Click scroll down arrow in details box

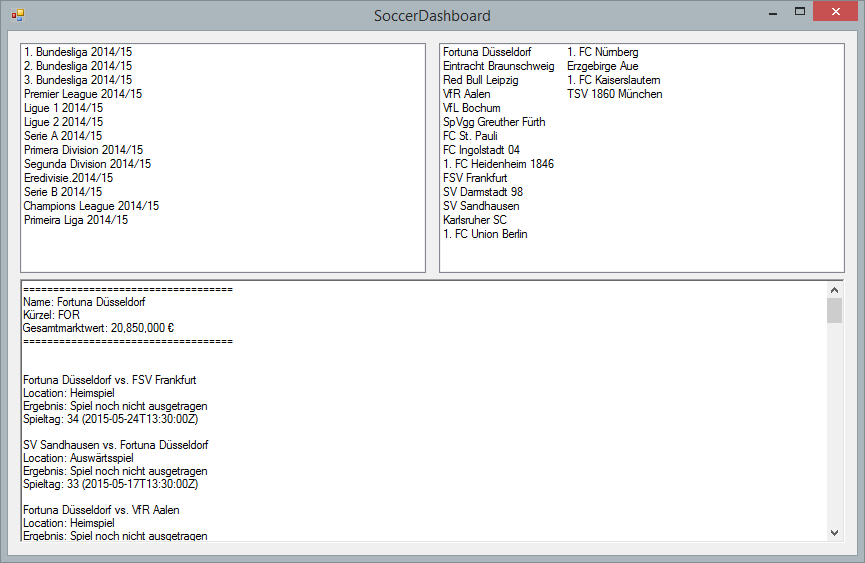(x=834, y=533)
